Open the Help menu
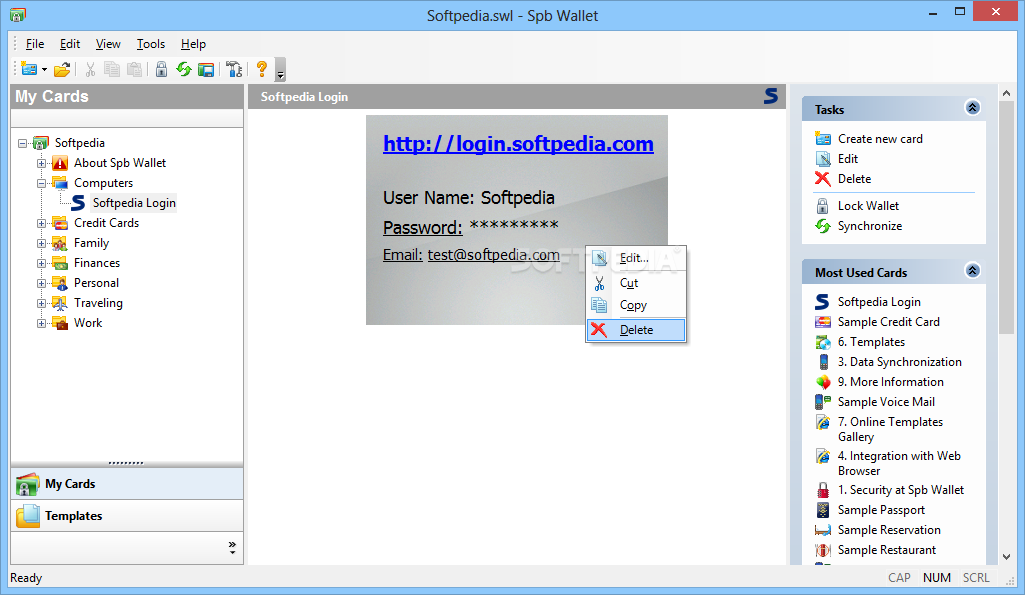 tap(193, 44)
